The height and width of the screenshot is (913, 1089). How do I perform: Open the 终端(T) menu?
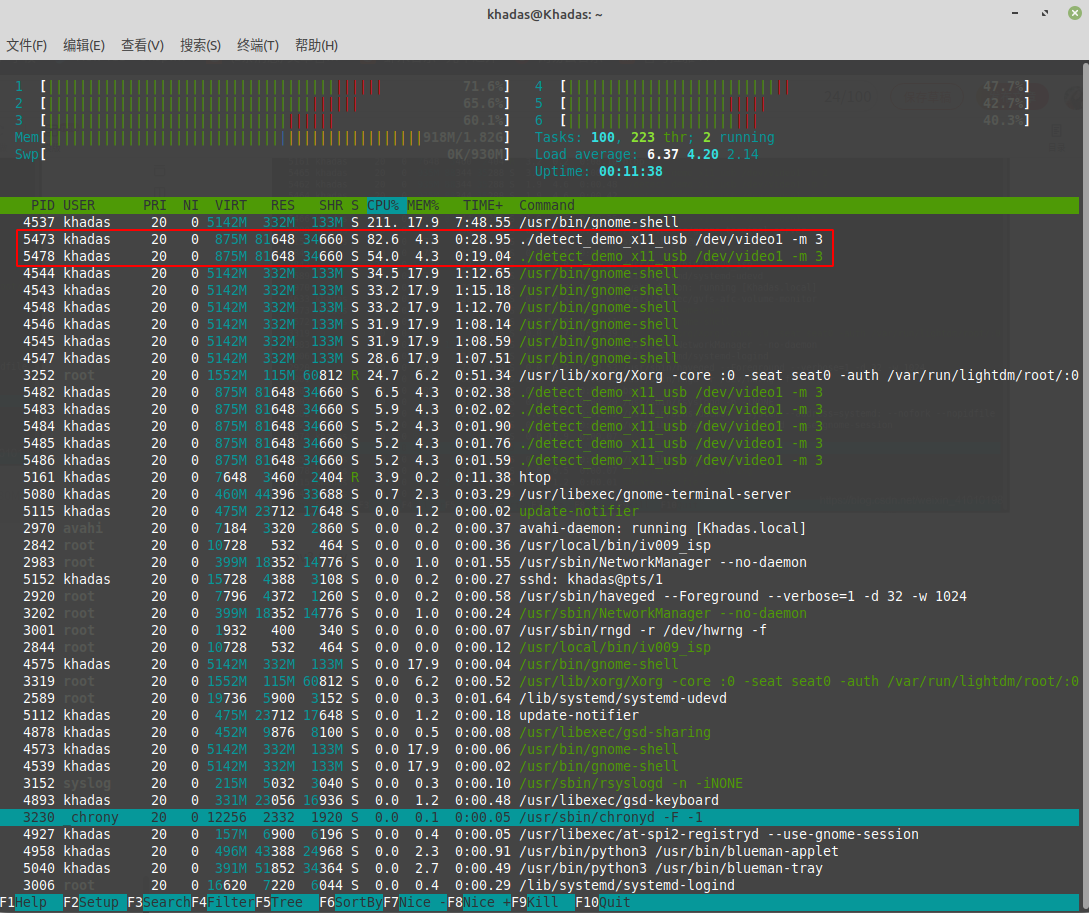(258, 45)
